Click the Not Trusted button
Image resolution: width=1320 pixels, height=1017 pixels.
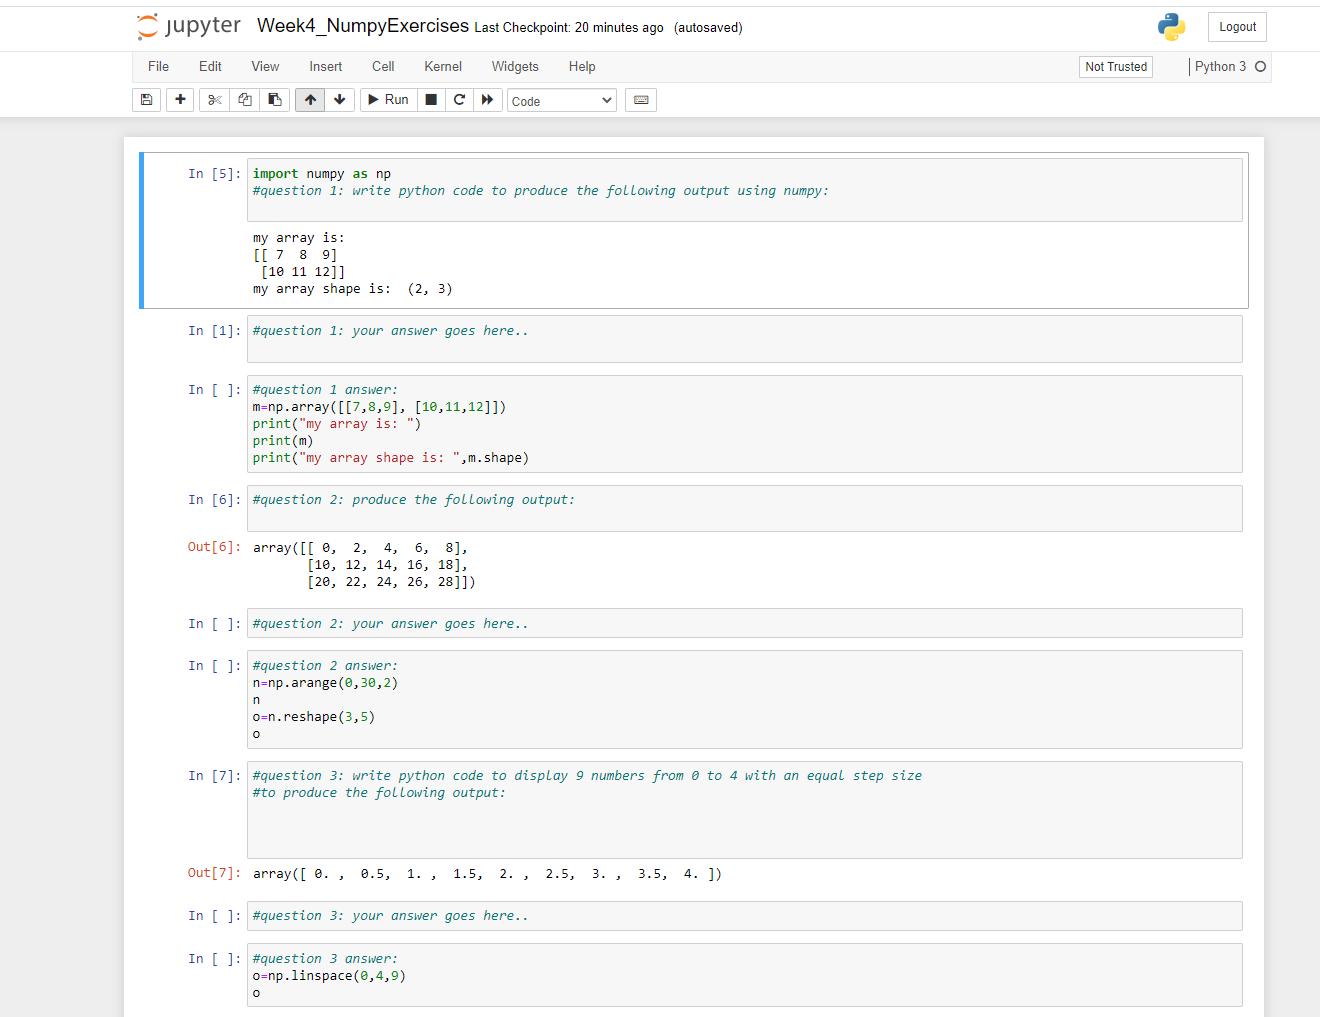[1116, 67]
